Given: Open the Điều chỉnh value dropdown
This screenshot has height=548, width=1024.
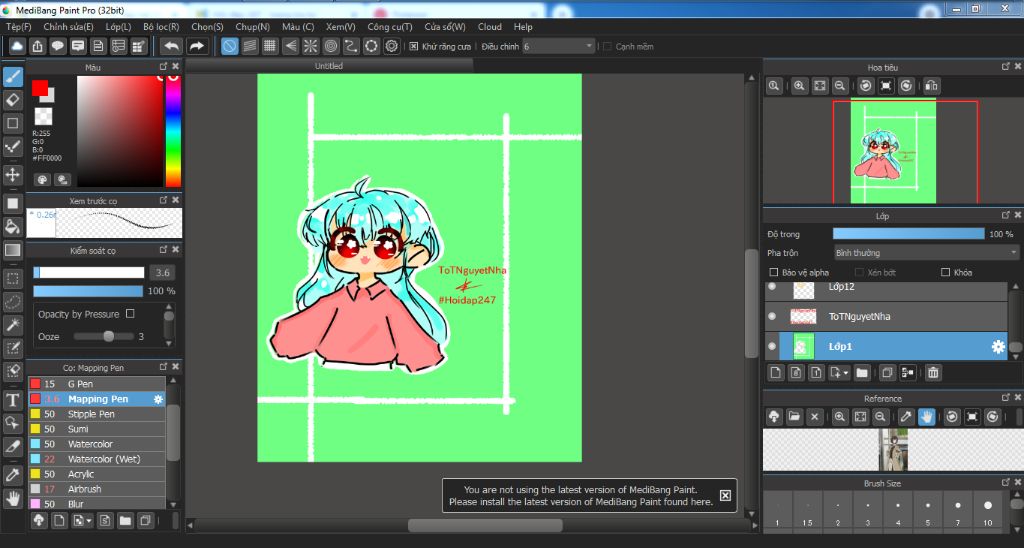Looking at the screenshot, I should pos(558,46).
